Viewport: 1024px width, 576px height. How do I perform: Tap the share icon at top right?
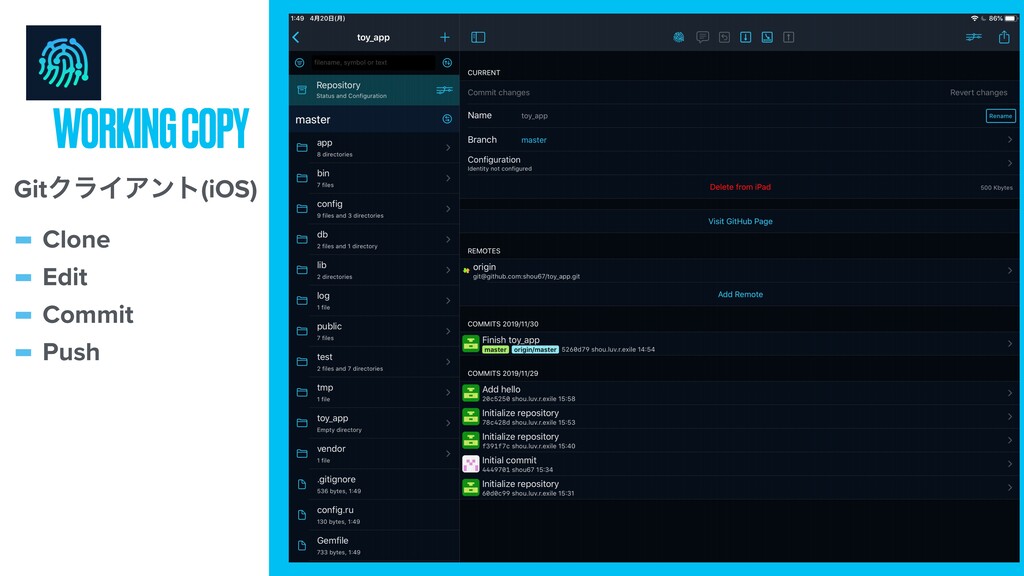(x=1004, y=37)
